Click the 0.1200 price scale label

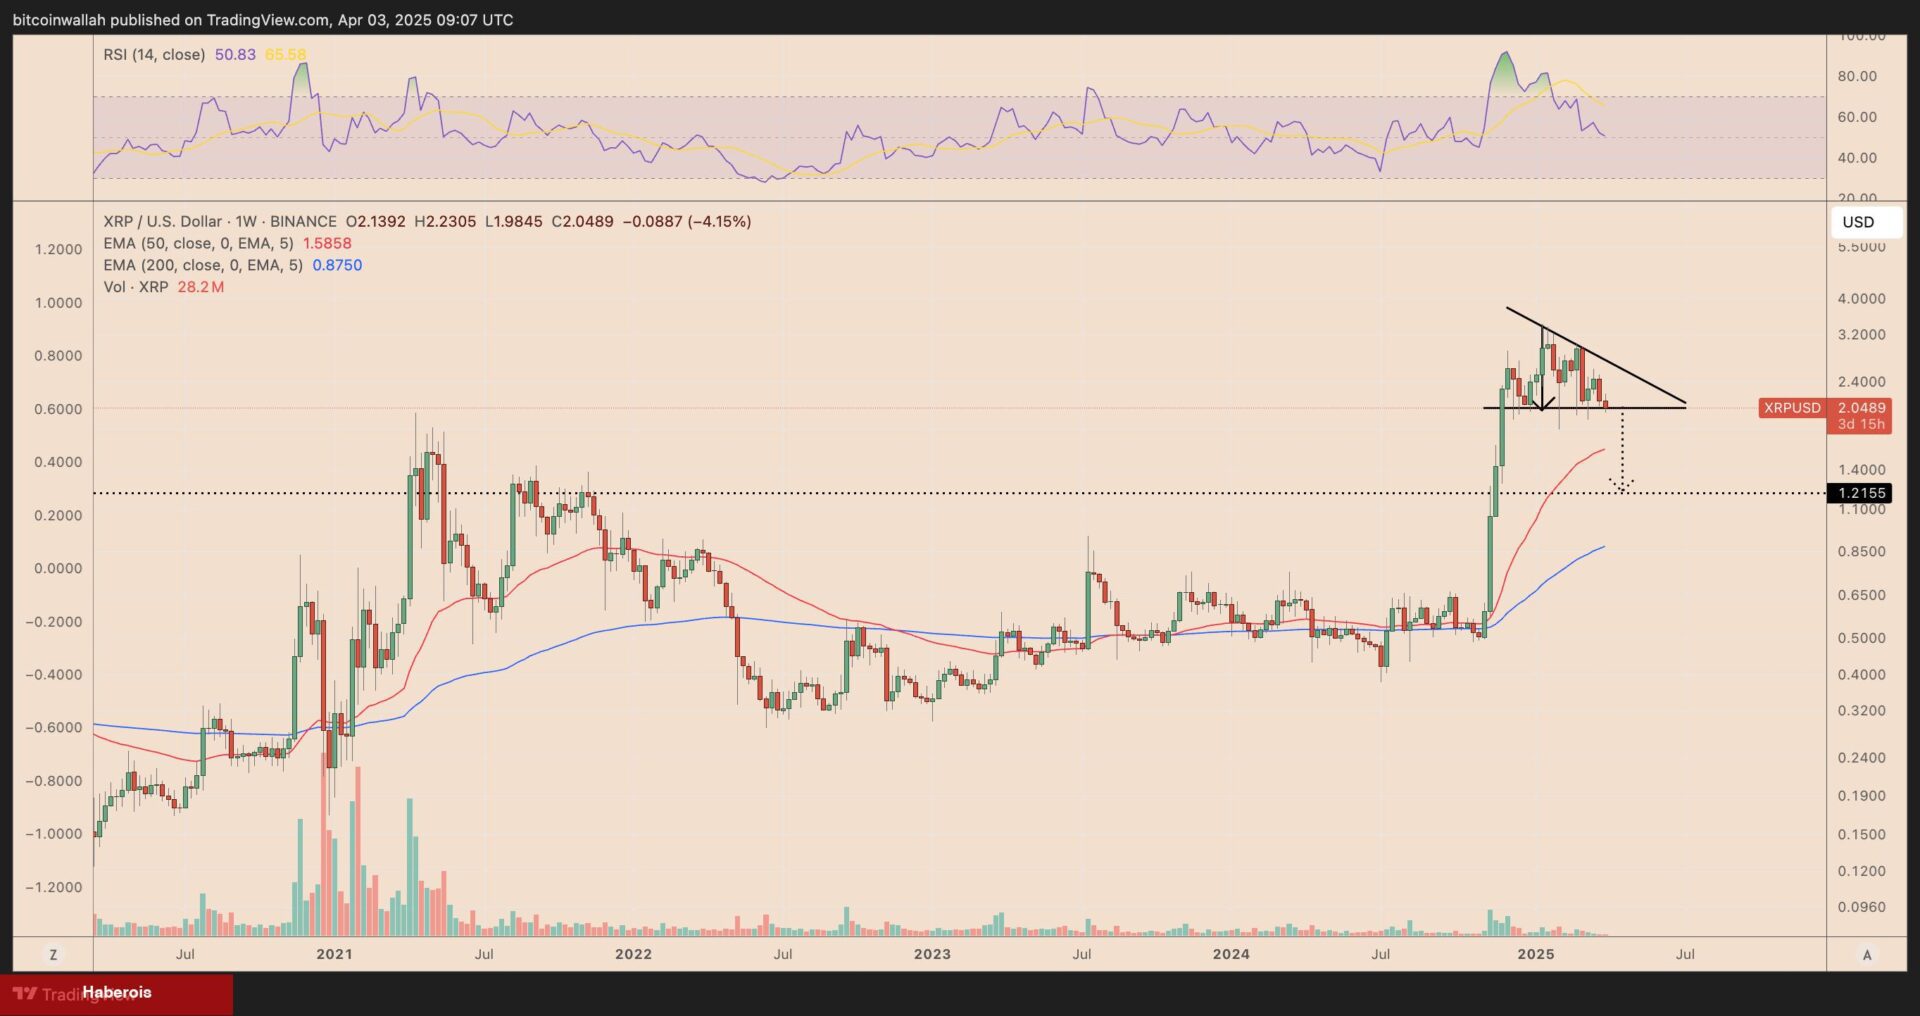click(x=1862, y=871)
